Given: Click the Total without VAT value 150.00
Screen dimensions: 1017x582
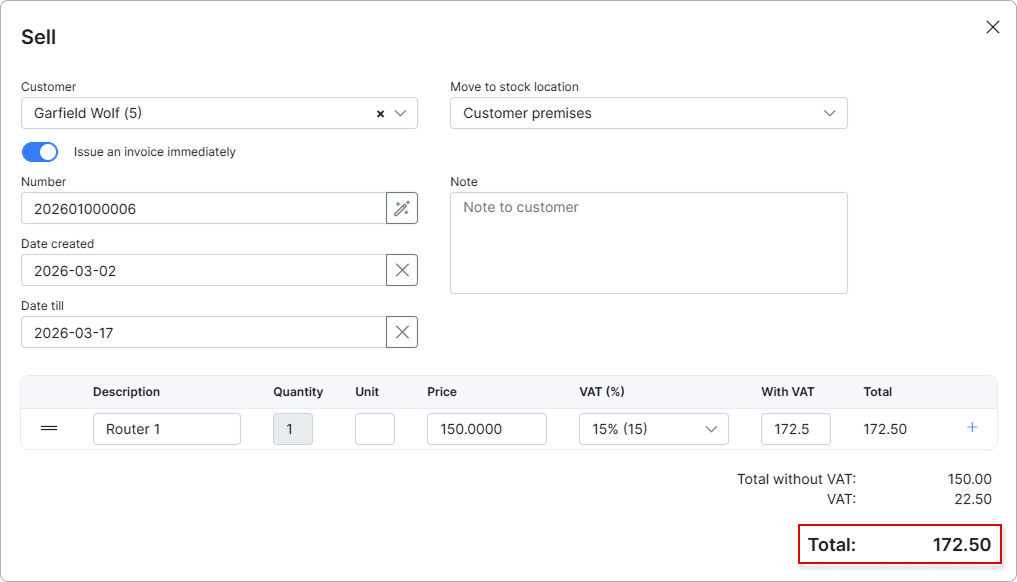Looking at the screenshot, I should tap(969, 479).
